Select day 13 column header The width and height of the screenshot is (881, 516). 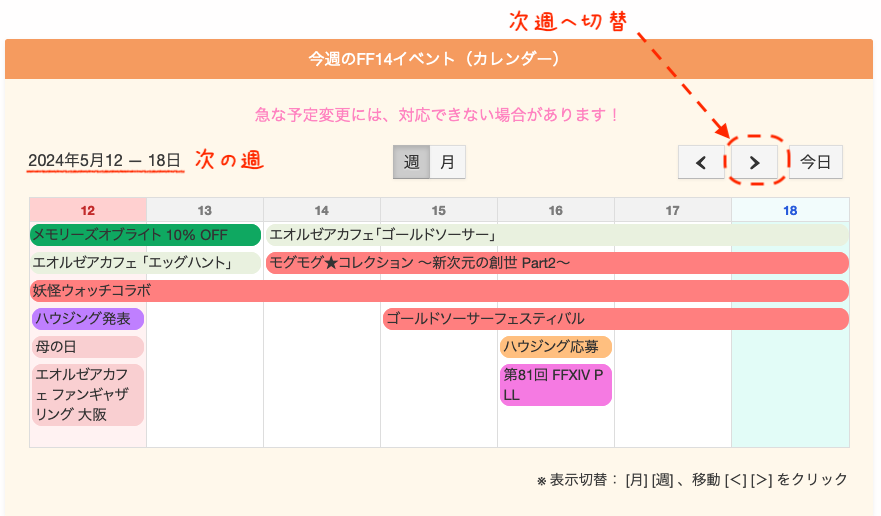coord(205,210)
